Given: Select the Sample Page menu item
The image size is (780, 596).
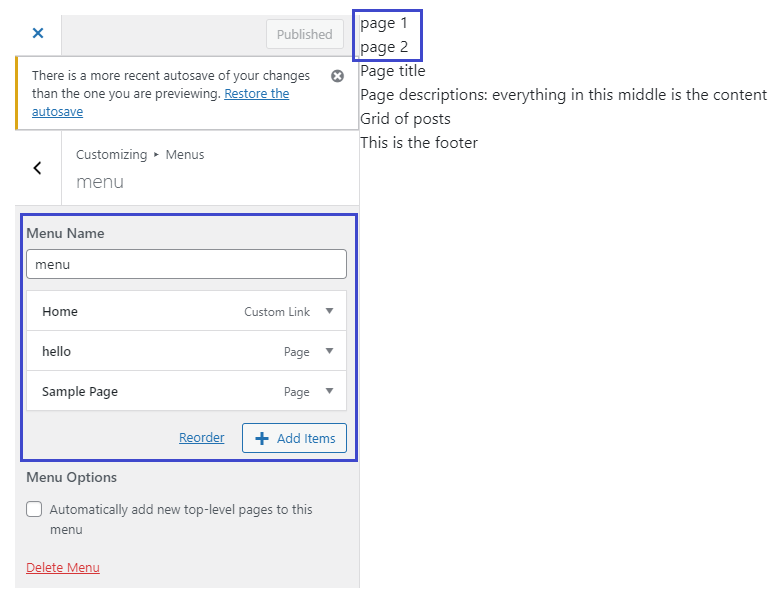Looking at the screenshot, I should (80, 391).
